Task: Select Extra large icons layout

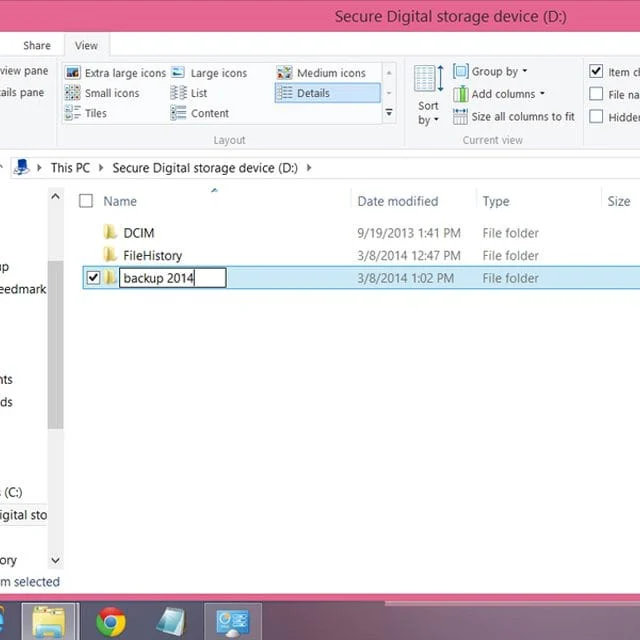Action: click(116, 73)
